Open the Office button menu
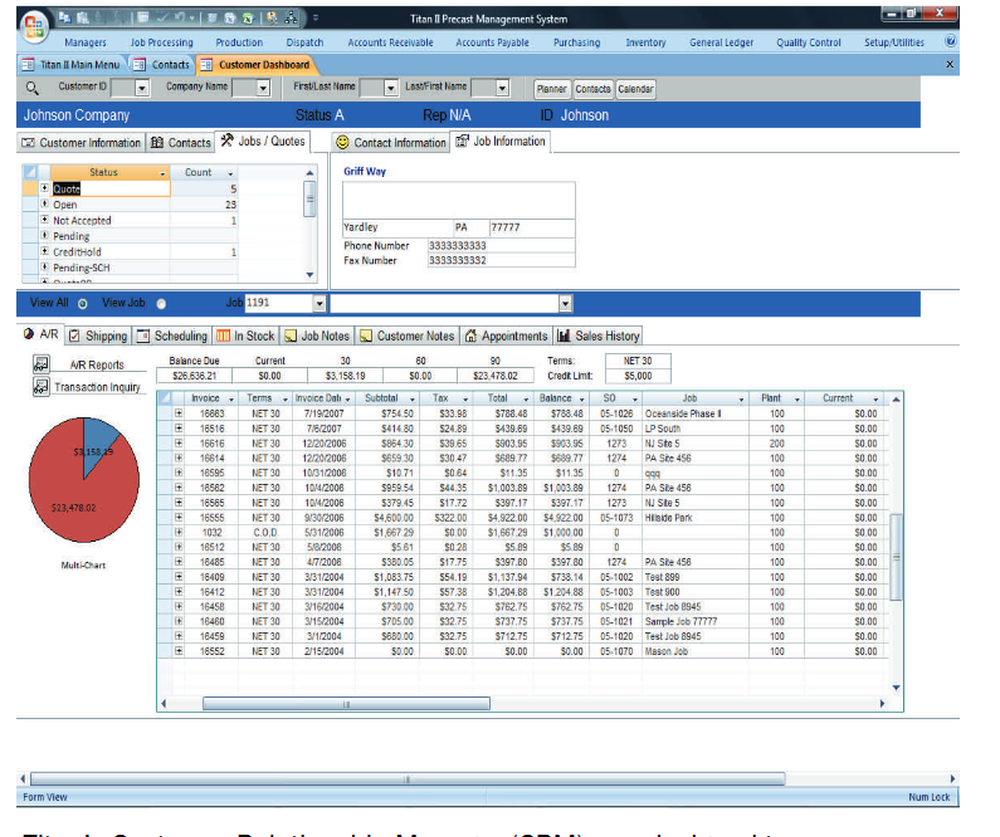This screenshot has height=837, width=1000. tap(33, 26)
